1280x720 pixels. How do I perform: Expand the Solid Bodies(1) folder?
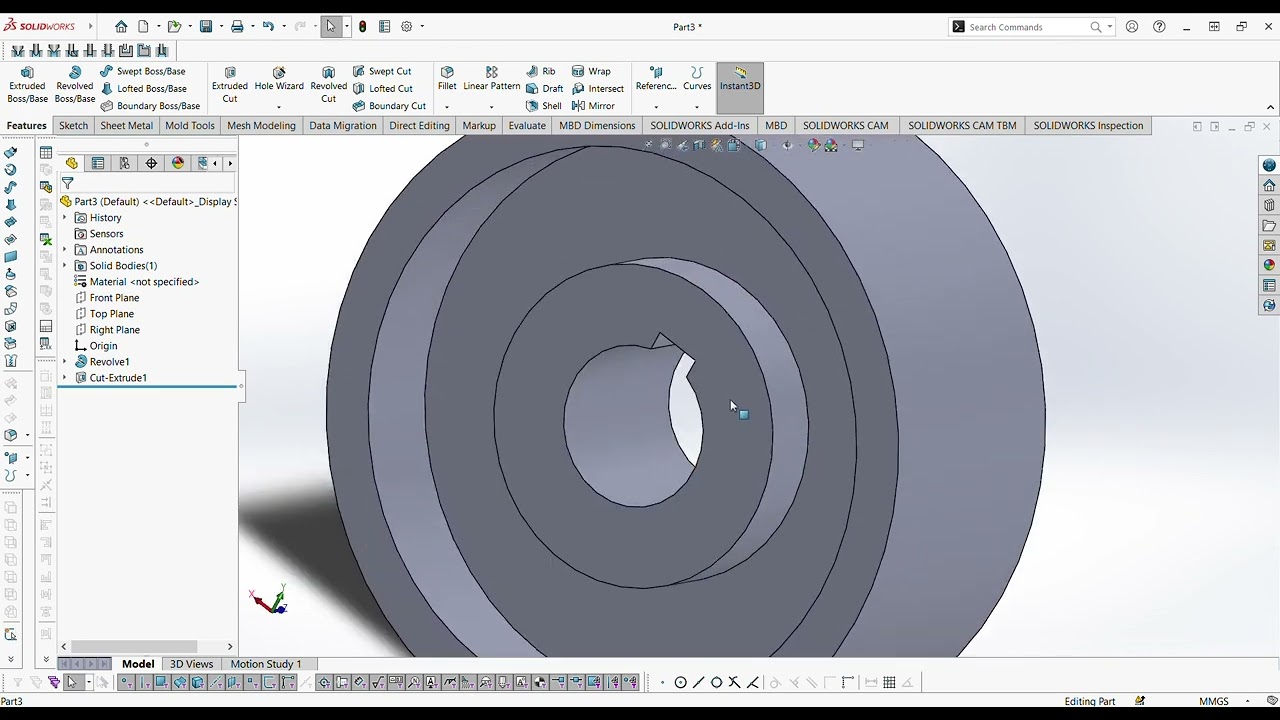65,266
